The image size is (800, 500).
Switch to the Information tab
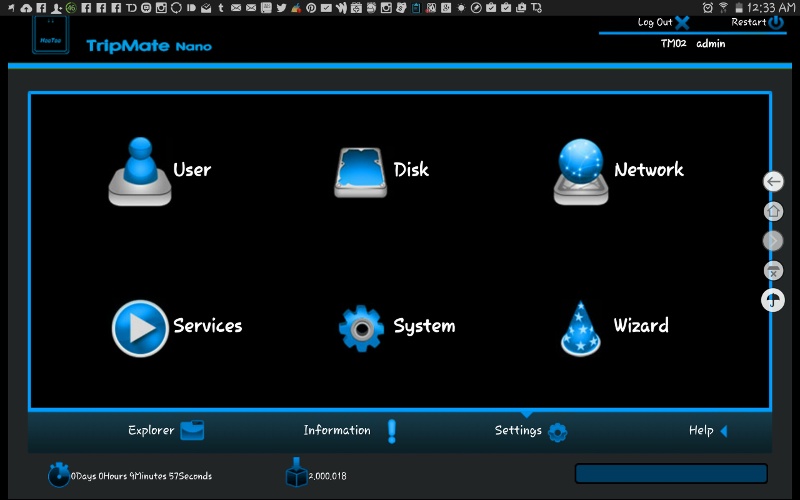(350, 431)
